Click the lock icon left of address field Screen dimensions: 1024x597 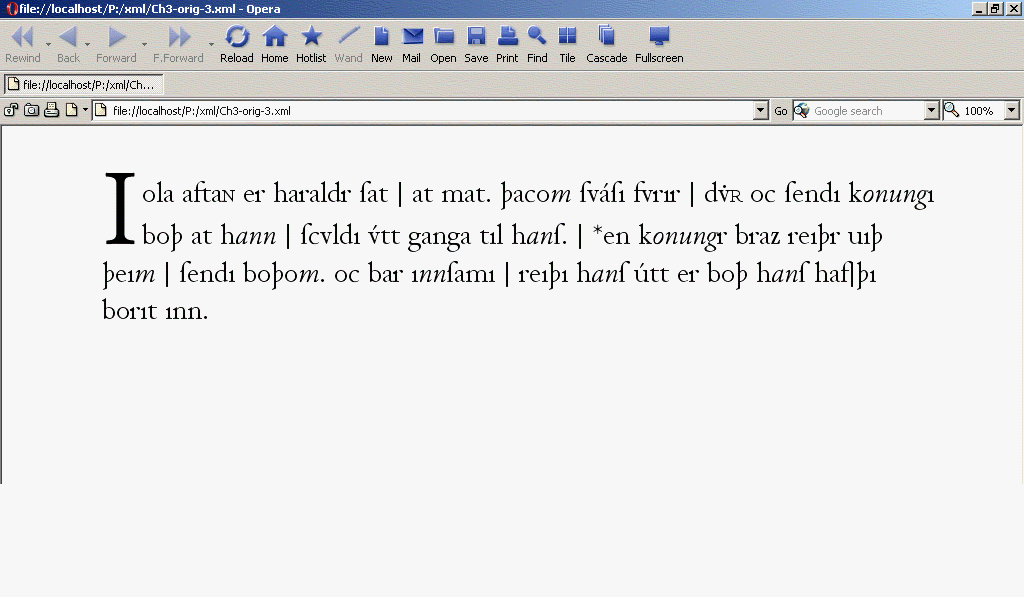point(12,110)
